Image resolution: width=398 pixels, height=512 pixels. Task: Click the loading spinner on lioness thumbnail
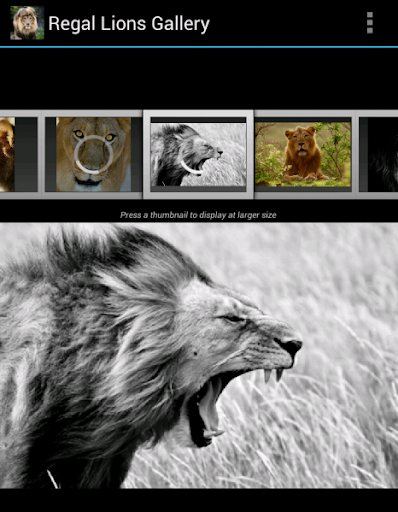tap(93, 154)
